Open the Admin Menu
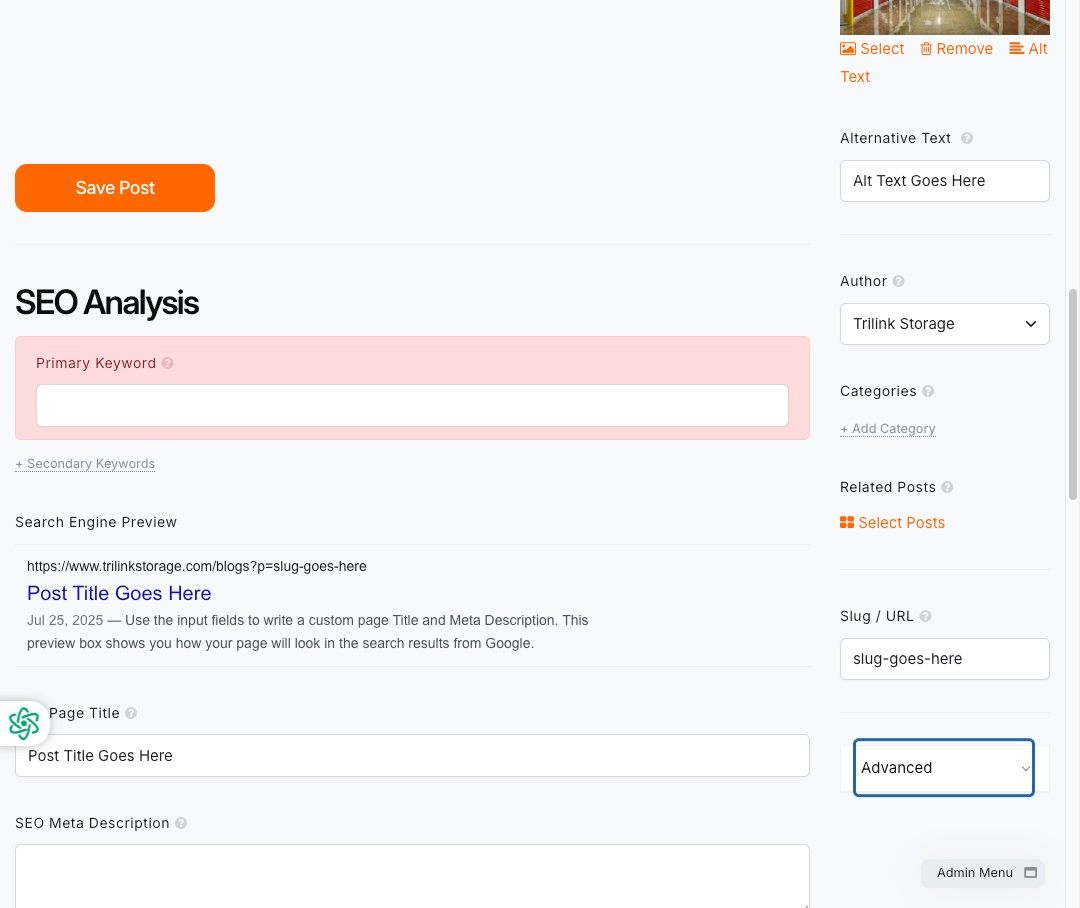The image size is (1080, 908). pos(983,873)
